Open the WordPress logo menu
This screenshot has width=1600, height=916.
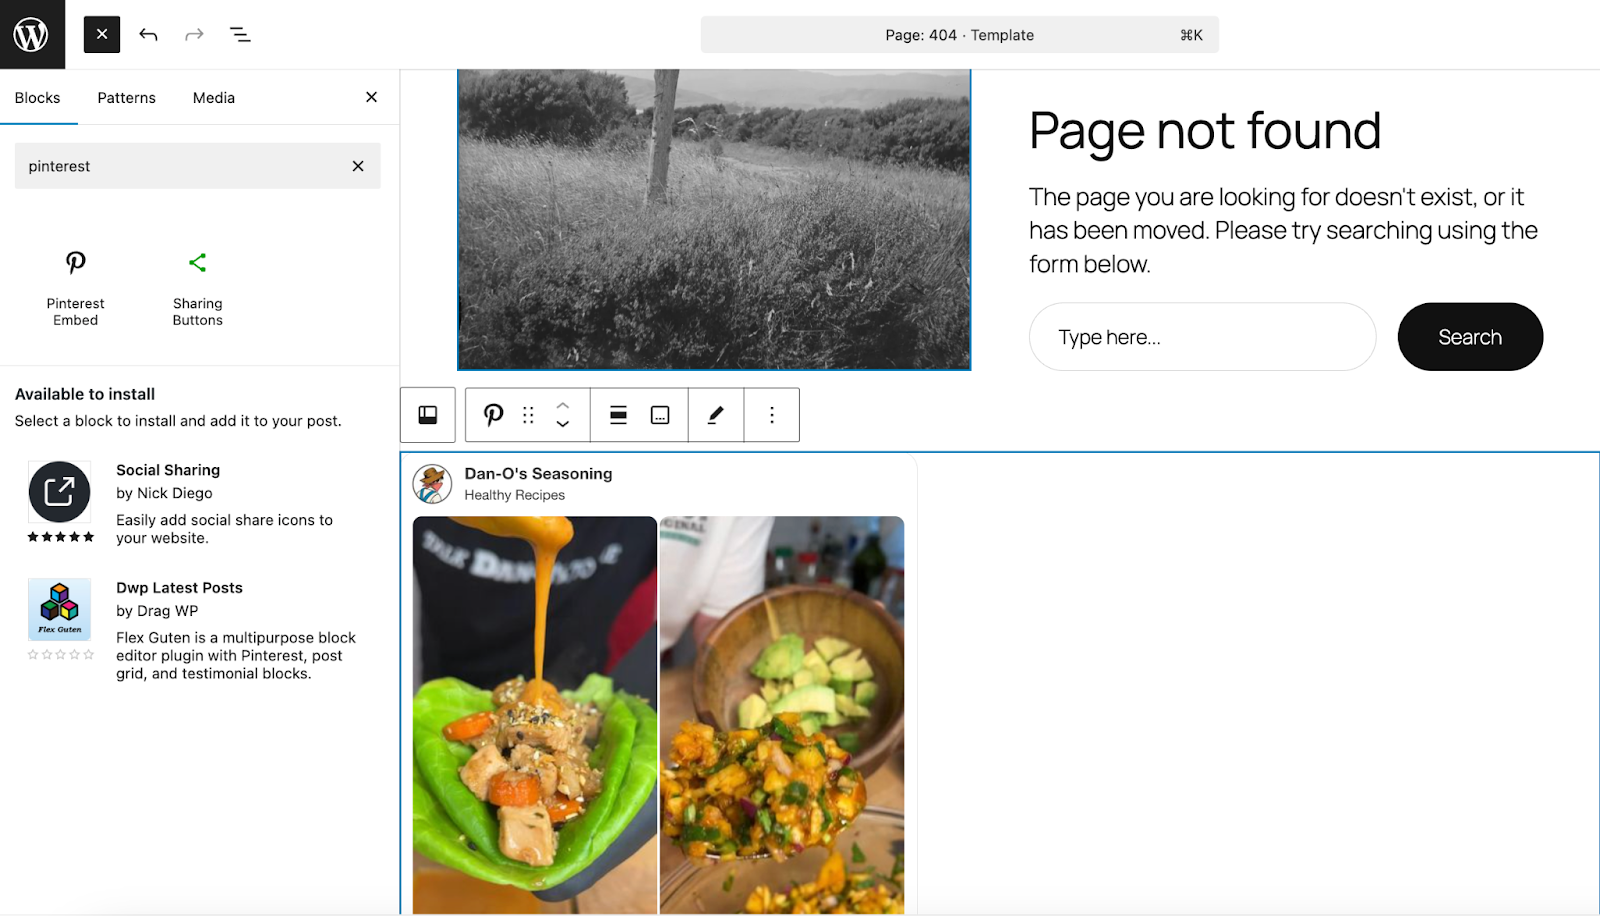(x=32, y=33)
